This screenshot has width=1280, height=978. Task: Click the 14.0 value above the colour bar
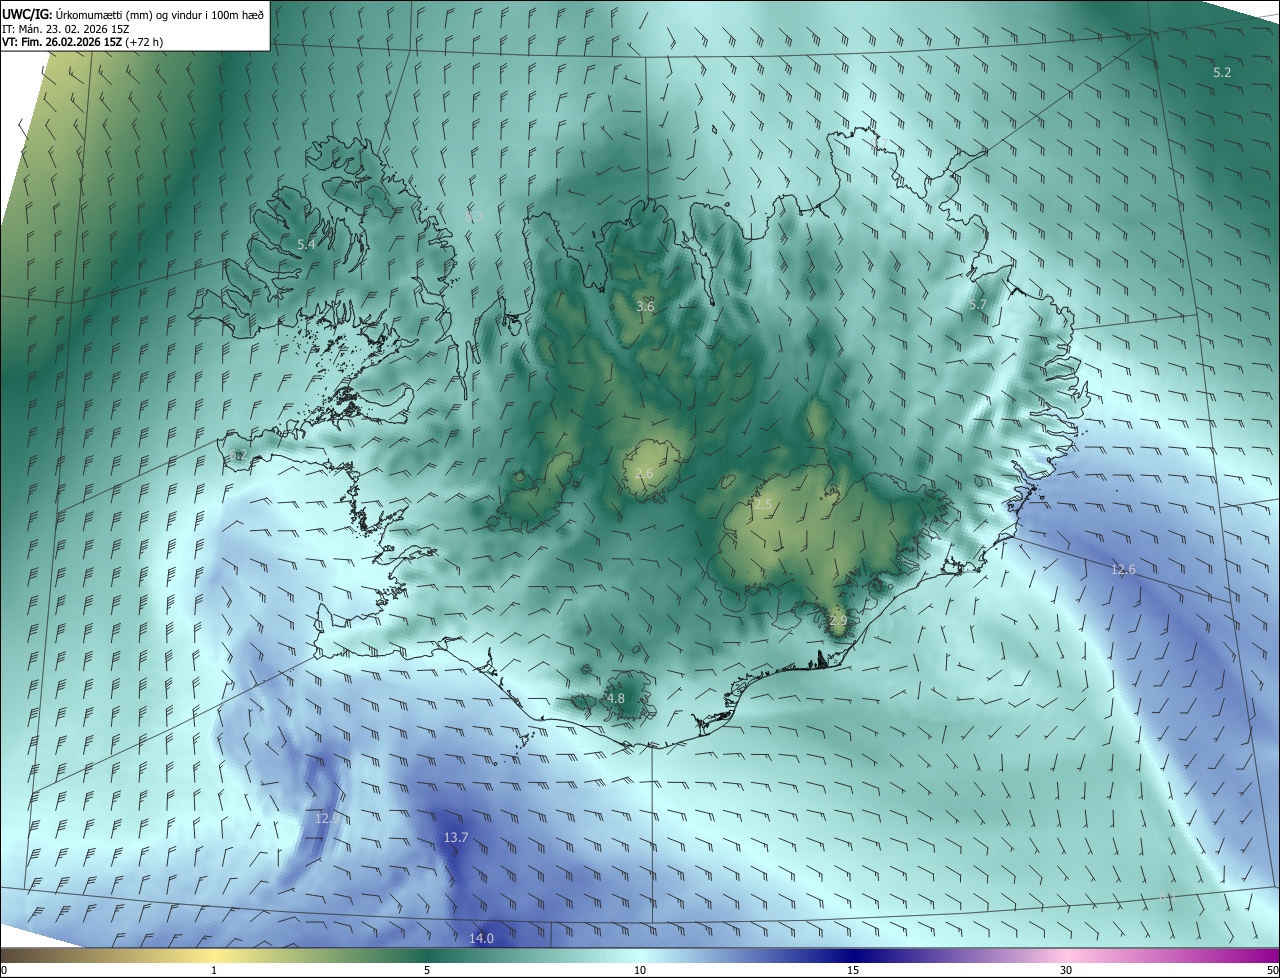click(x=482, y=938)
